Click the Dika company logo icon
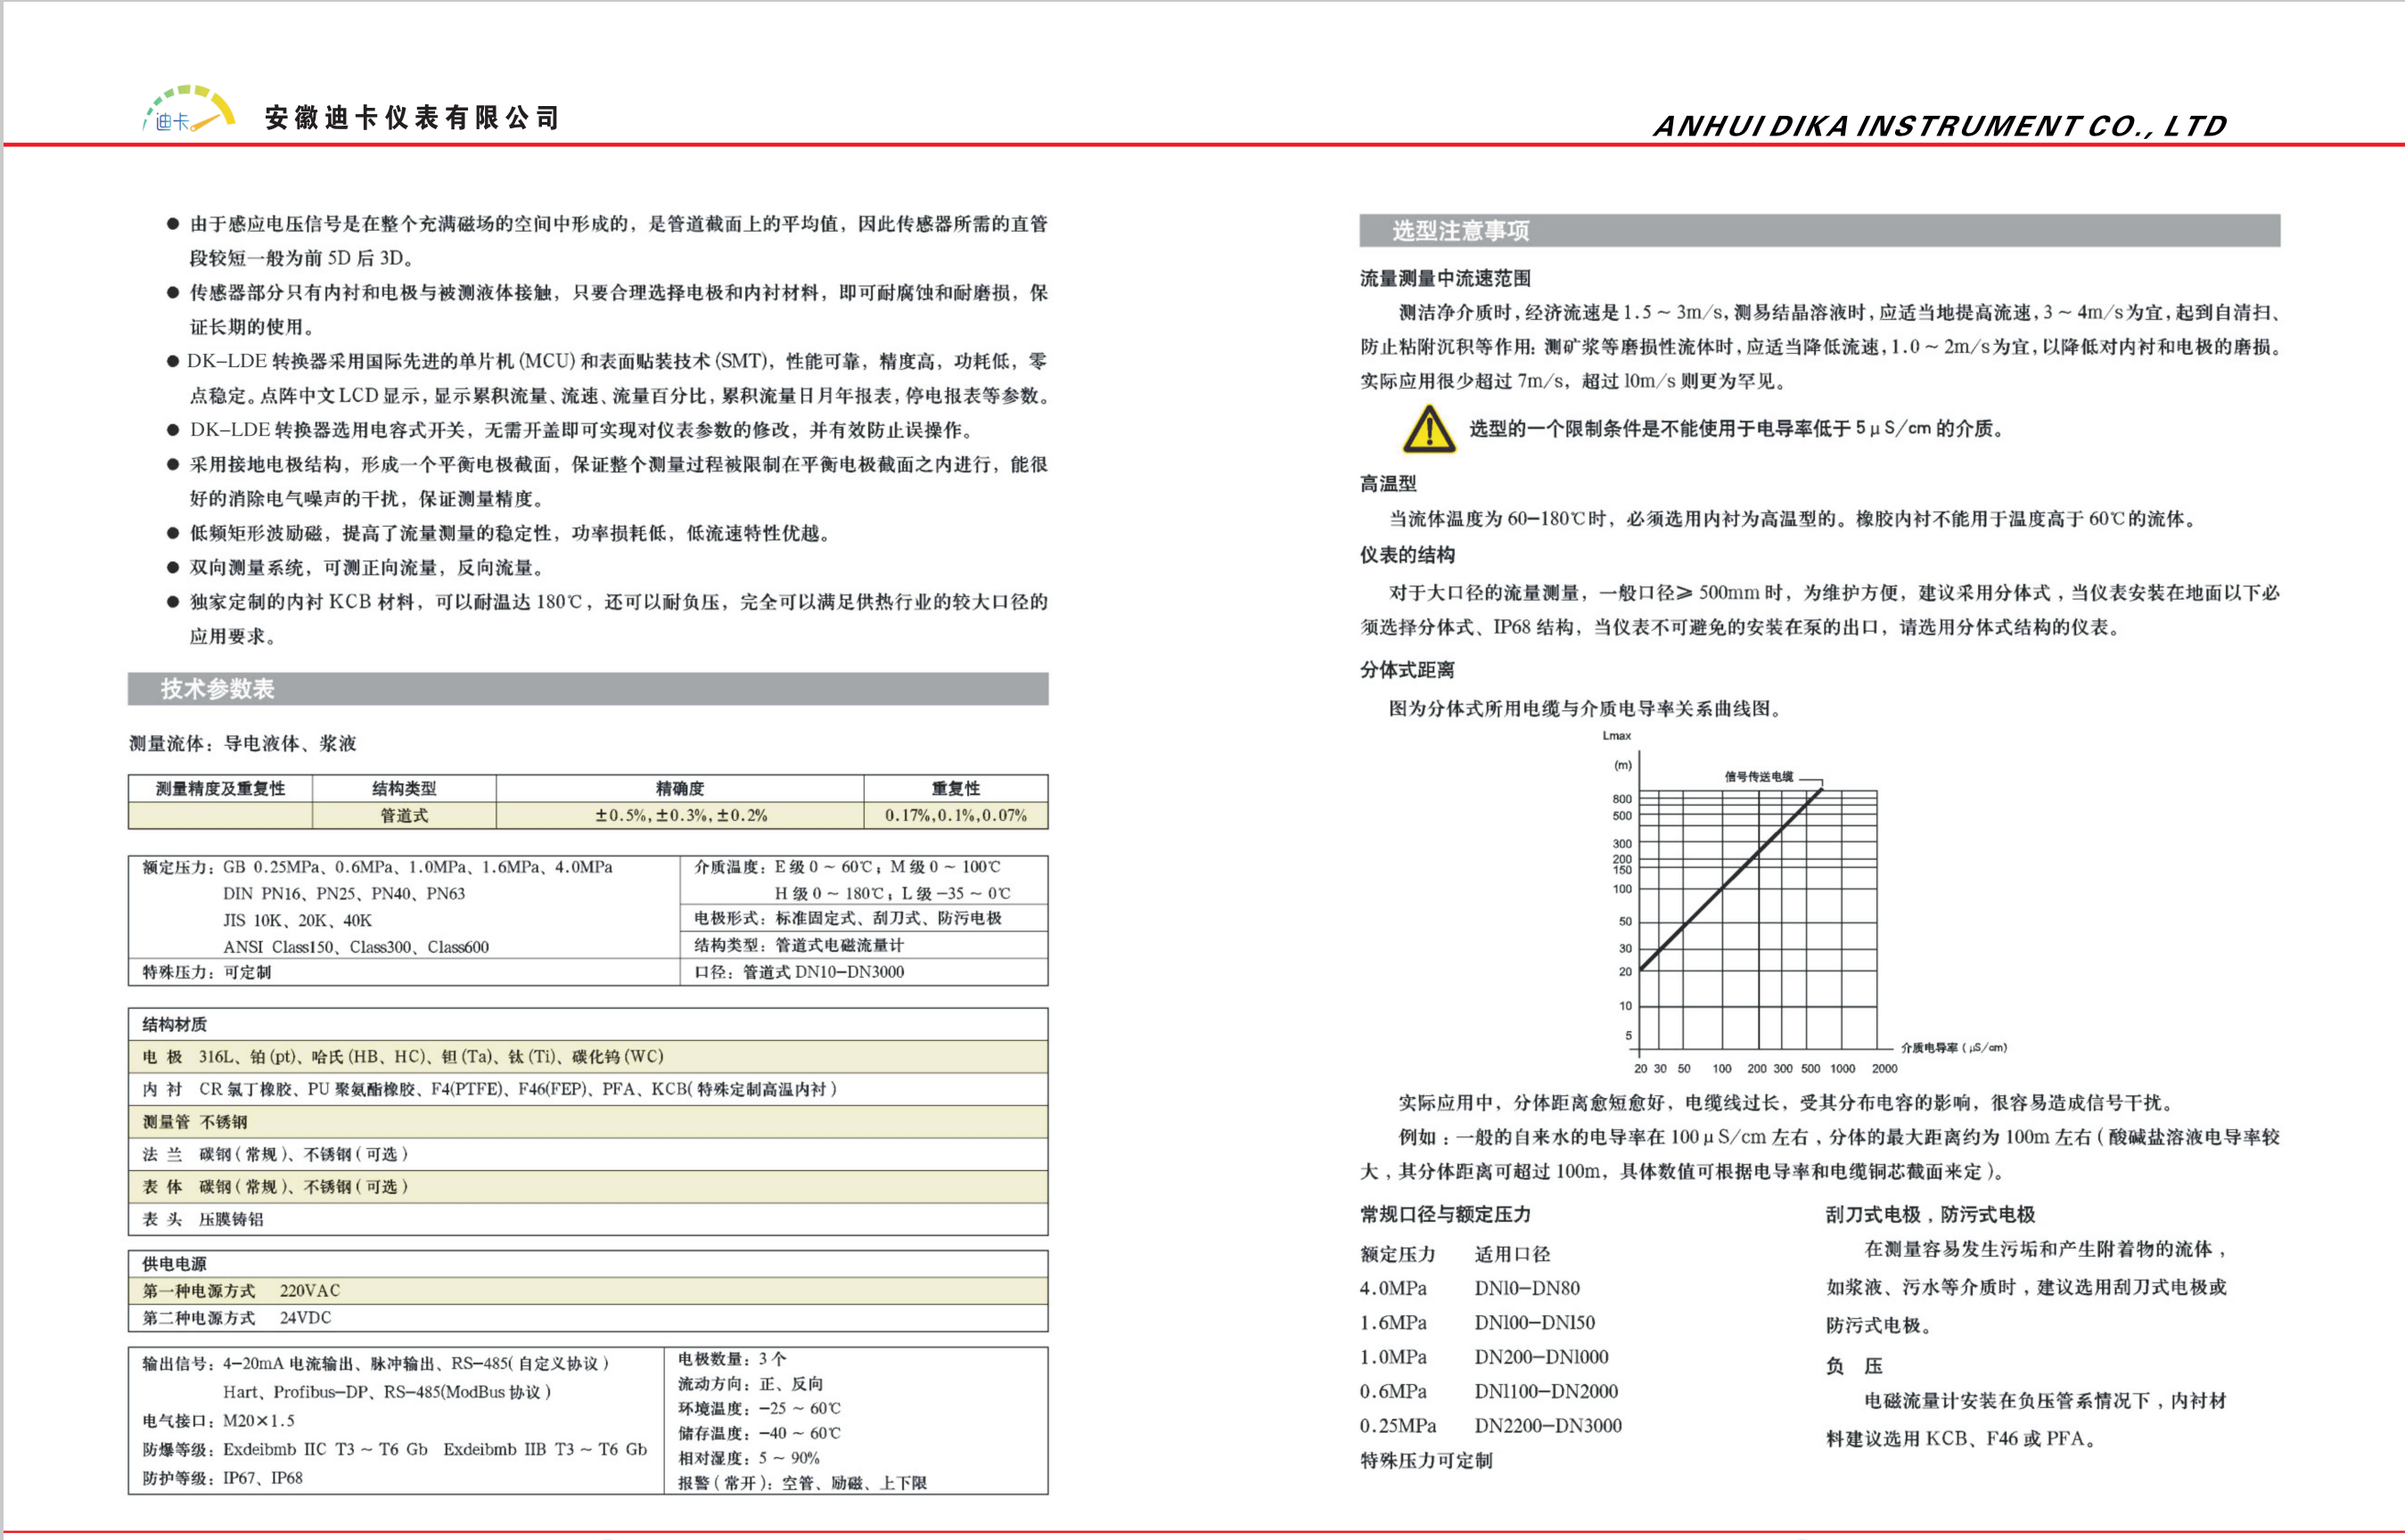Image resolution: width=2405 pixels, height=1540 pixels. [x=189, y=110]
